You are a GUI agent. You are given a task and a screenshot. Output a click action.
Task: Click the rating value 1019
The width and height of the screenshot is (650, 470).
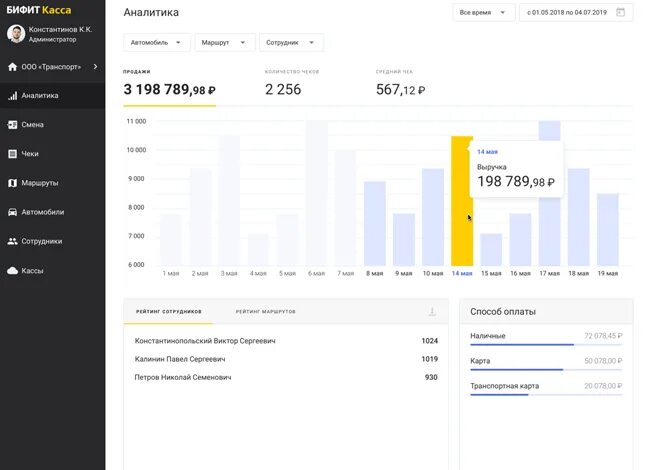pyautogui.click(x=429, y=359)
